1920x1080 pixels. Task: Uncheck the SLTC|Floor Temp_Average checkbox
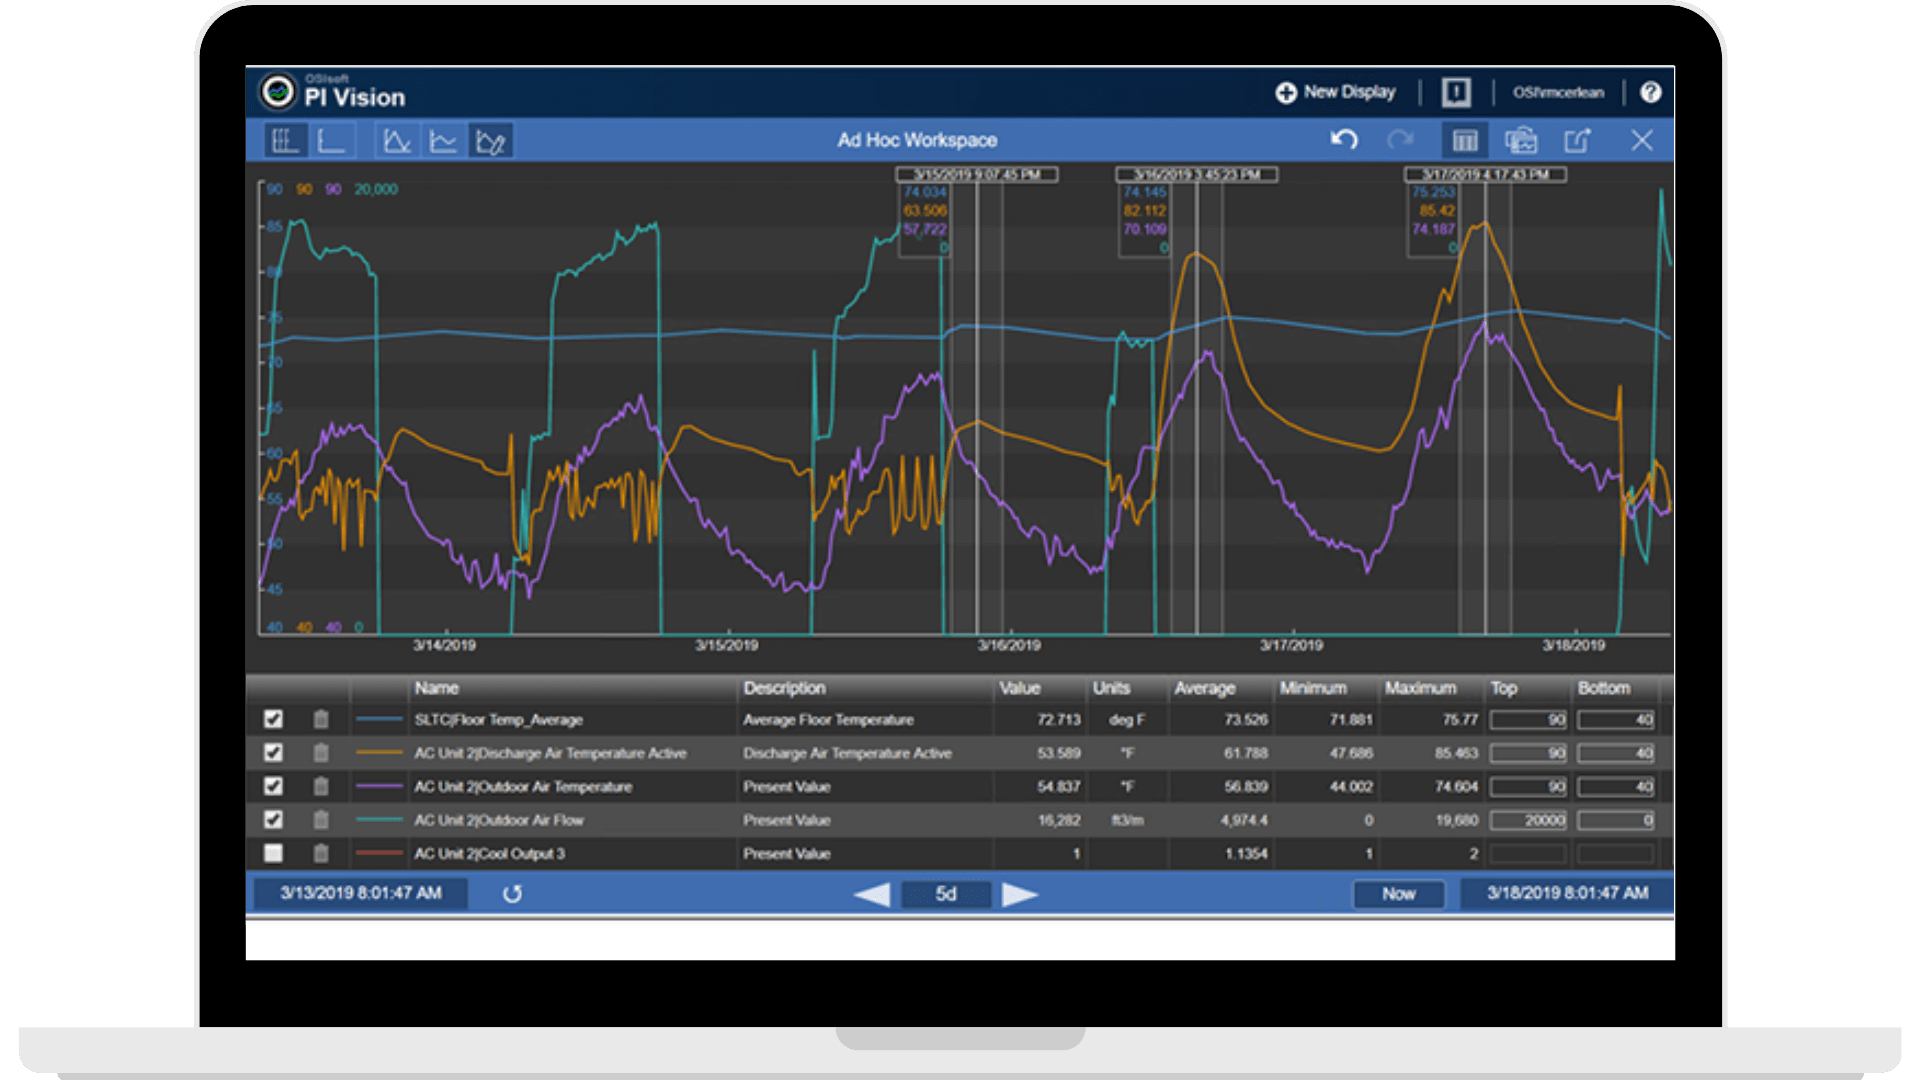point(273,720)
